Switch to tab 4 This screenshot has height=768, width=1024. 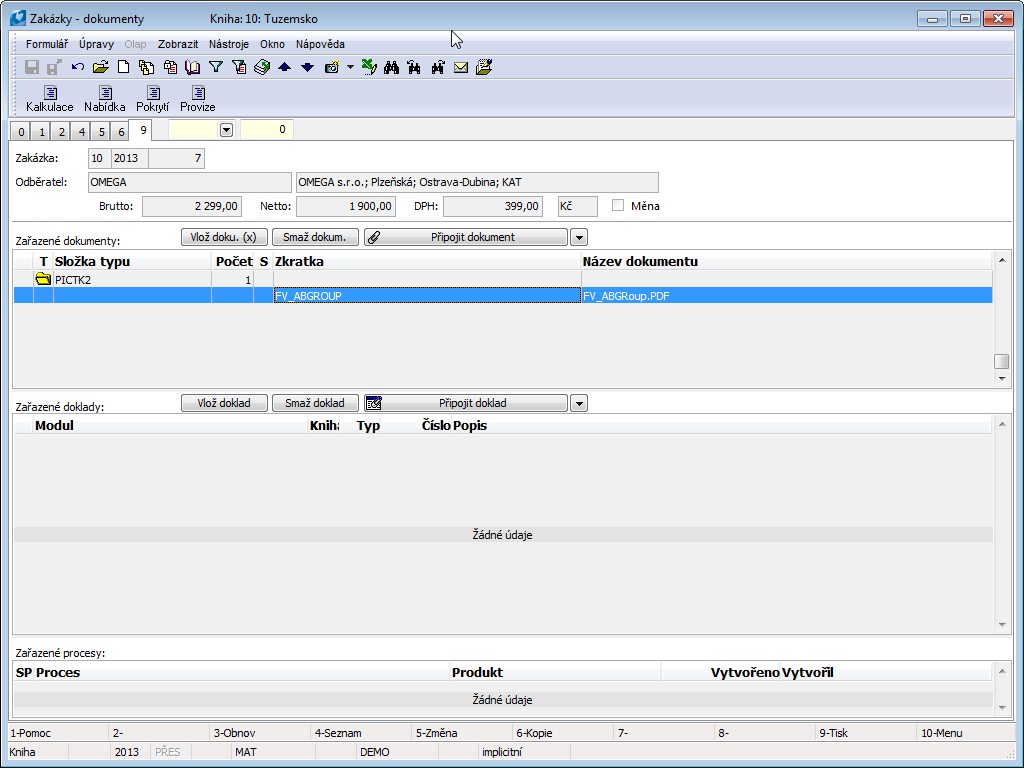(x=80, y=131)
